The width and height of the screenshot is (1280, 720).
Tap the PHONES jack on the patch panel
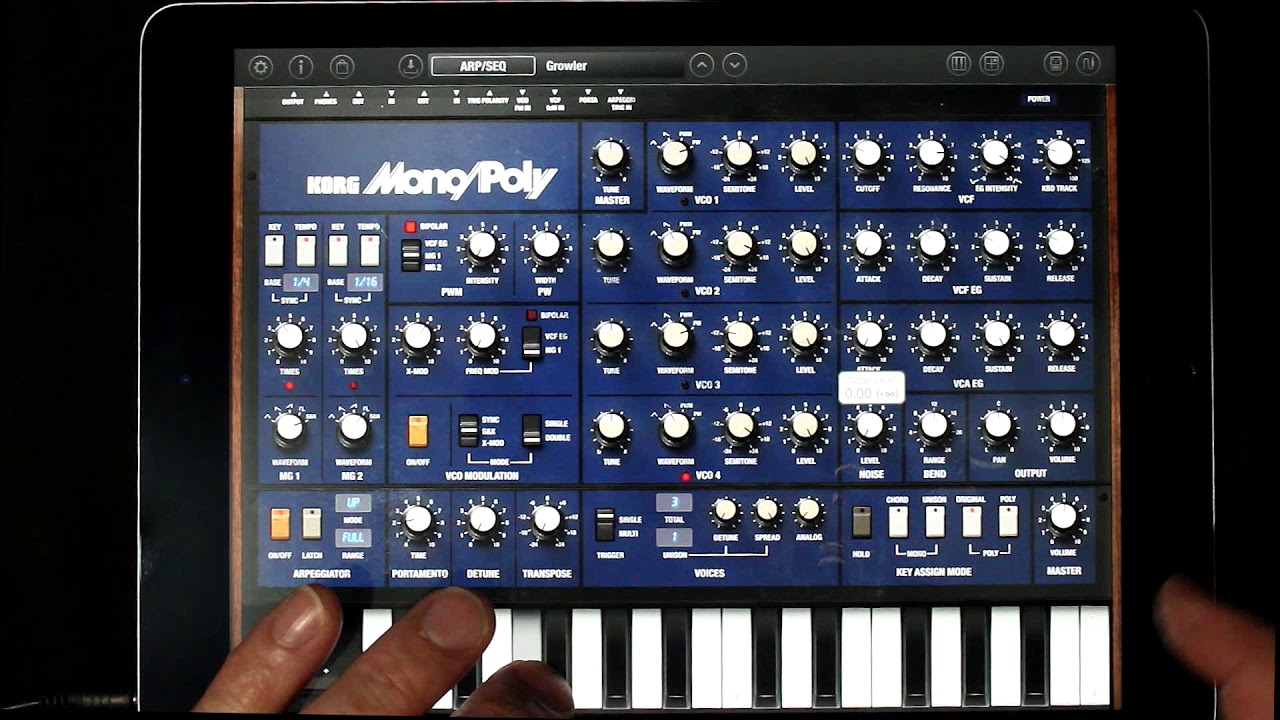pyautogui.click(x=326, y=99)
